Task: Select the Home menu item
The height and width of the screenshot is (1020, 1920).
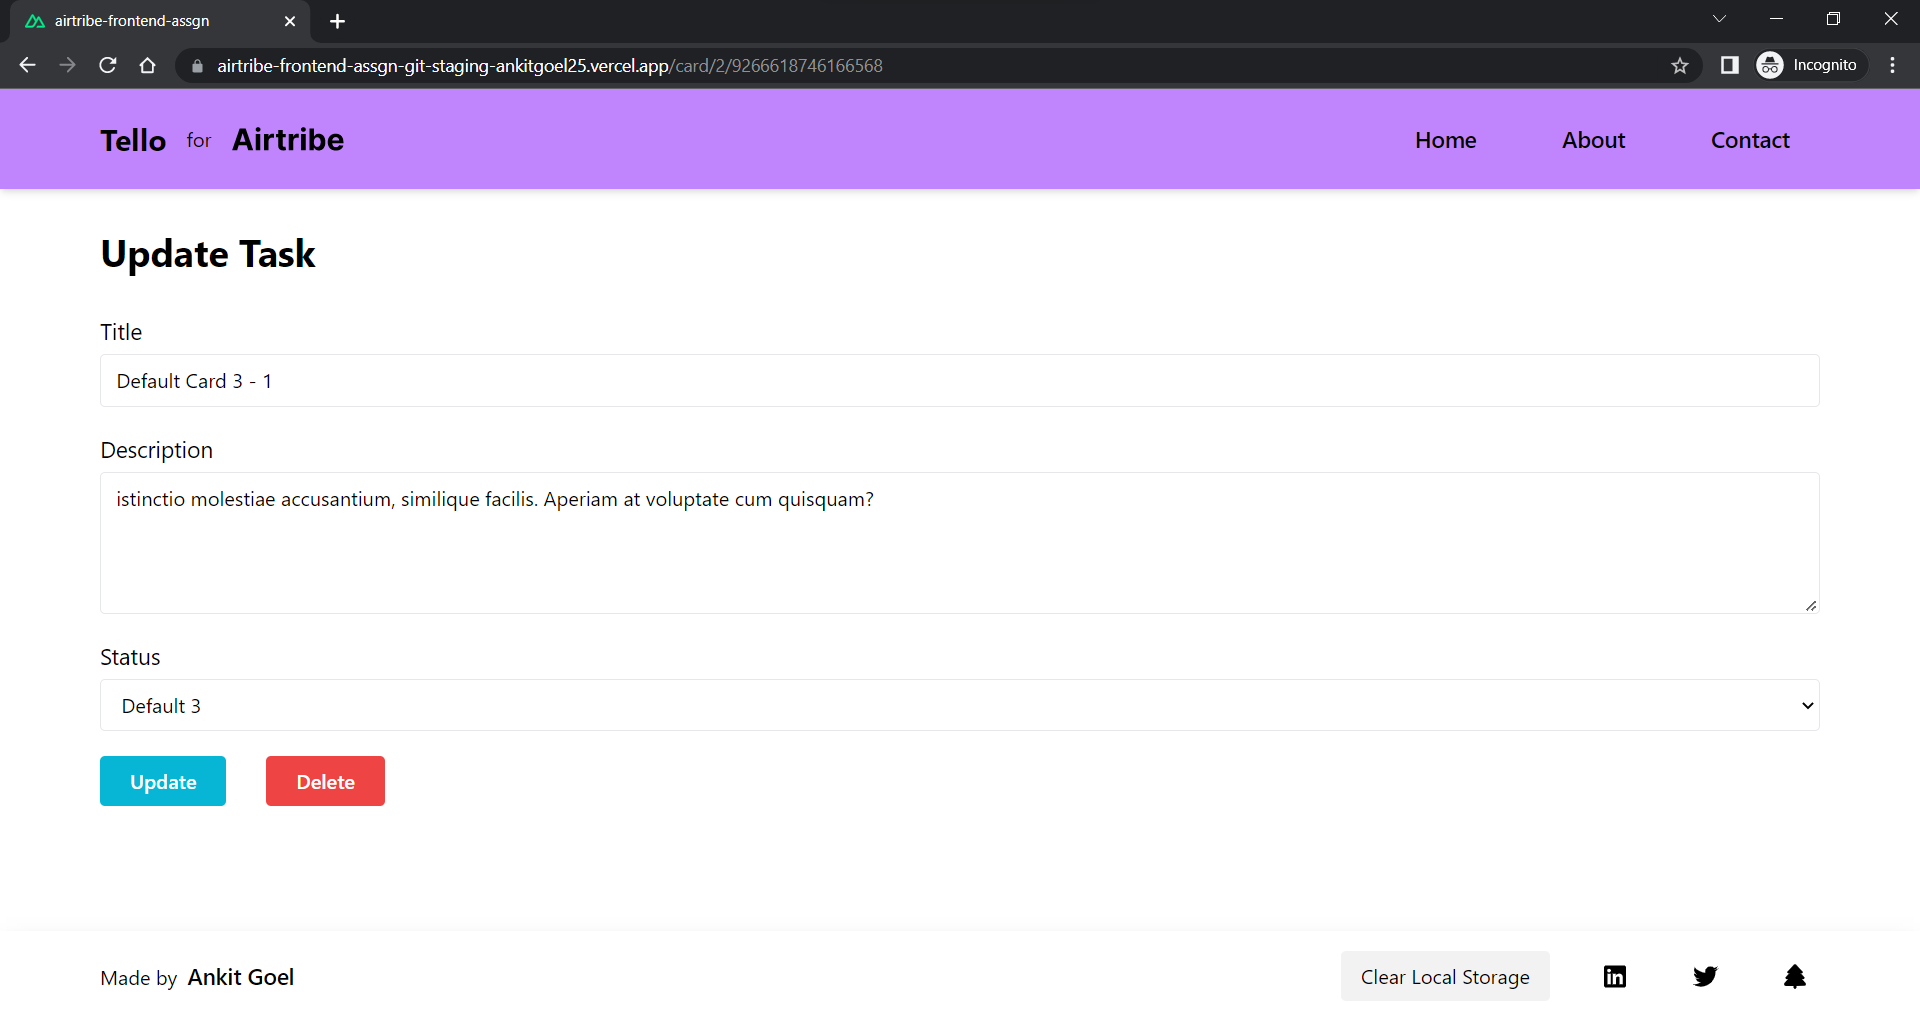Action: click(x=1445, y=140)
